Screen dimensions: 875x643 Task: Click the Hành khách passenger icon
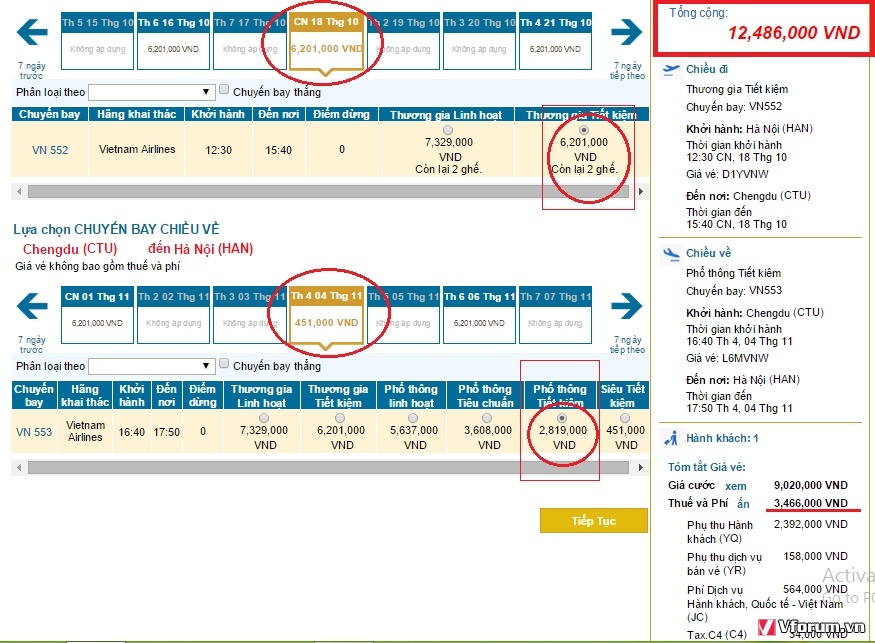pos(671,439)
